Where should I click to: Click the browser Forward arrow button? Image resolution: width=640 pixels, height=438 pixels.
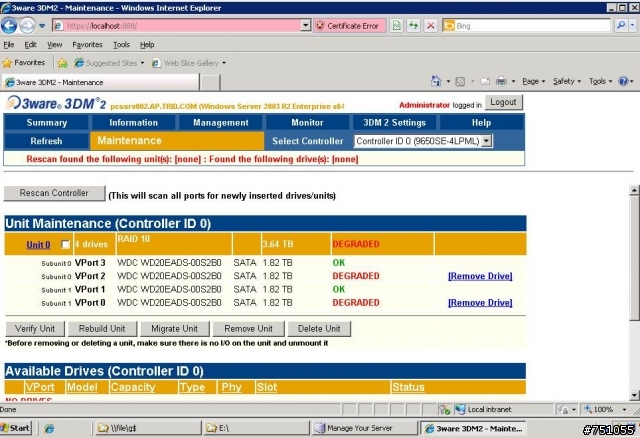[28, 26]
